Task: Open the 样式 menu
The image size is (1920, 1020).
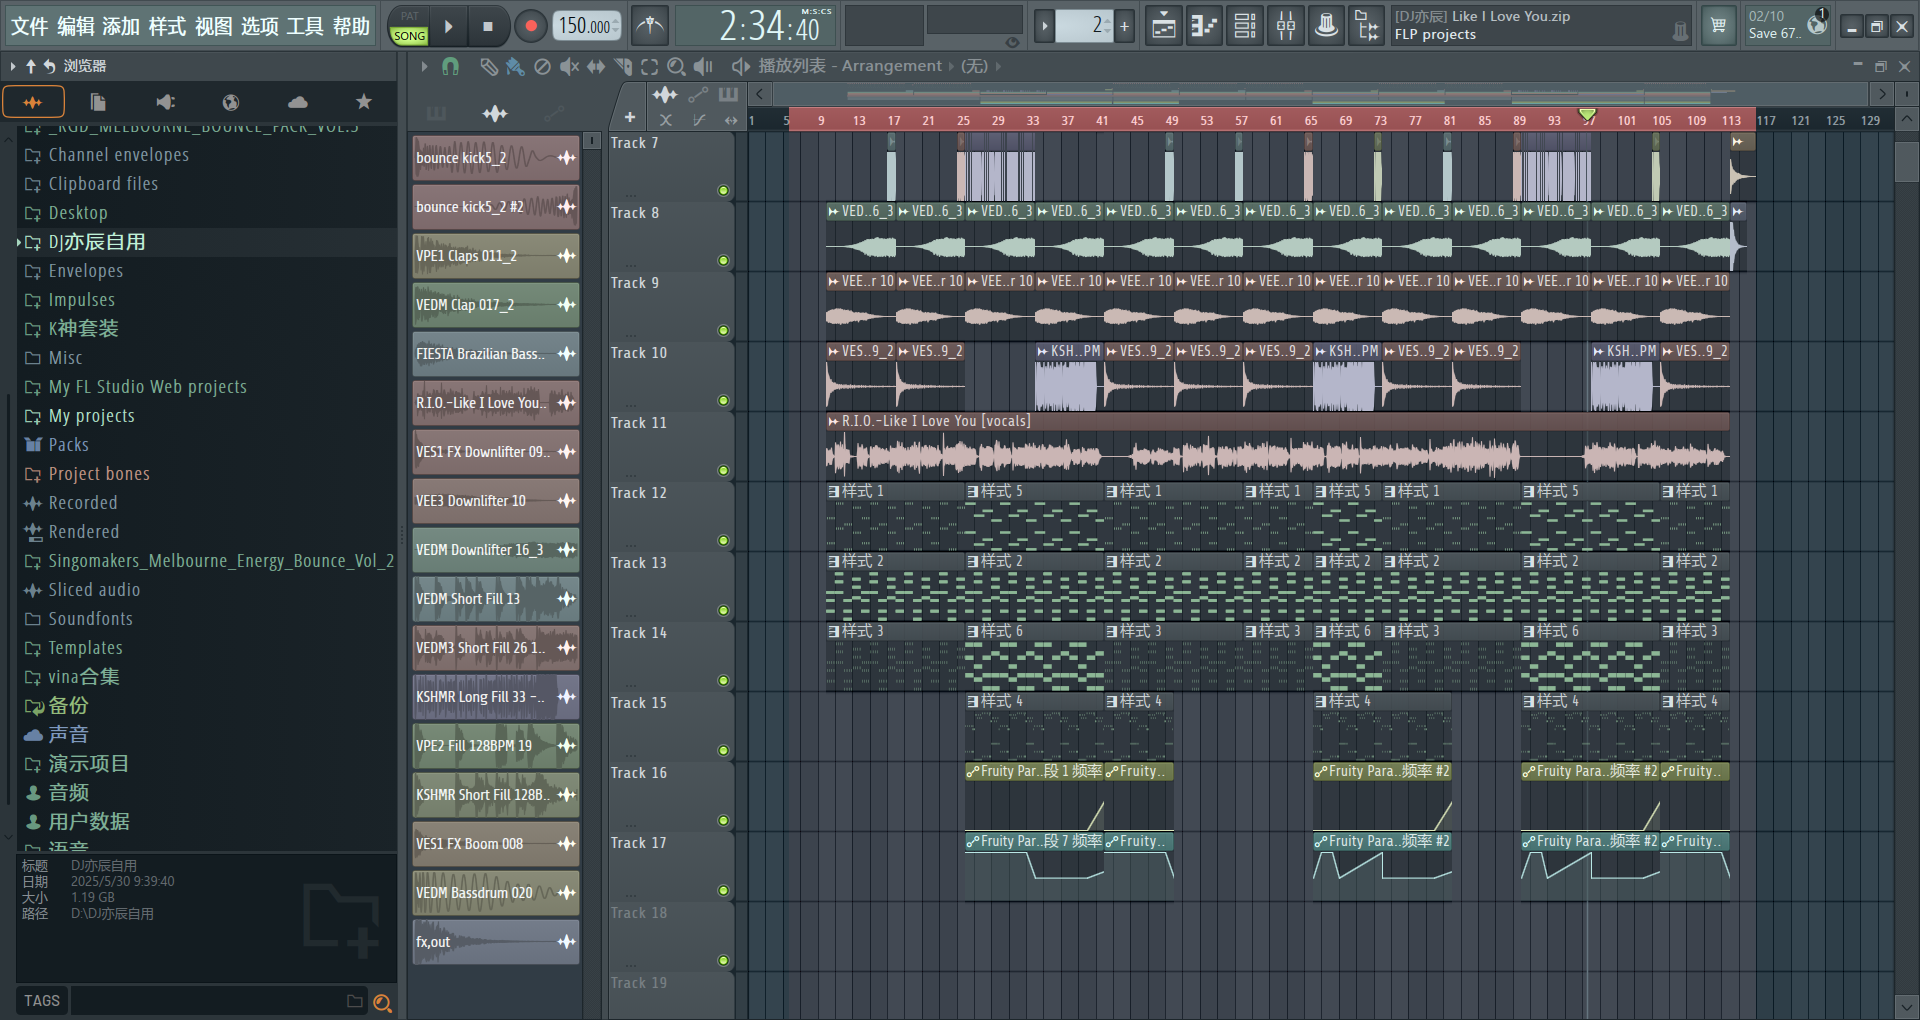Action: tap(167, 26)
